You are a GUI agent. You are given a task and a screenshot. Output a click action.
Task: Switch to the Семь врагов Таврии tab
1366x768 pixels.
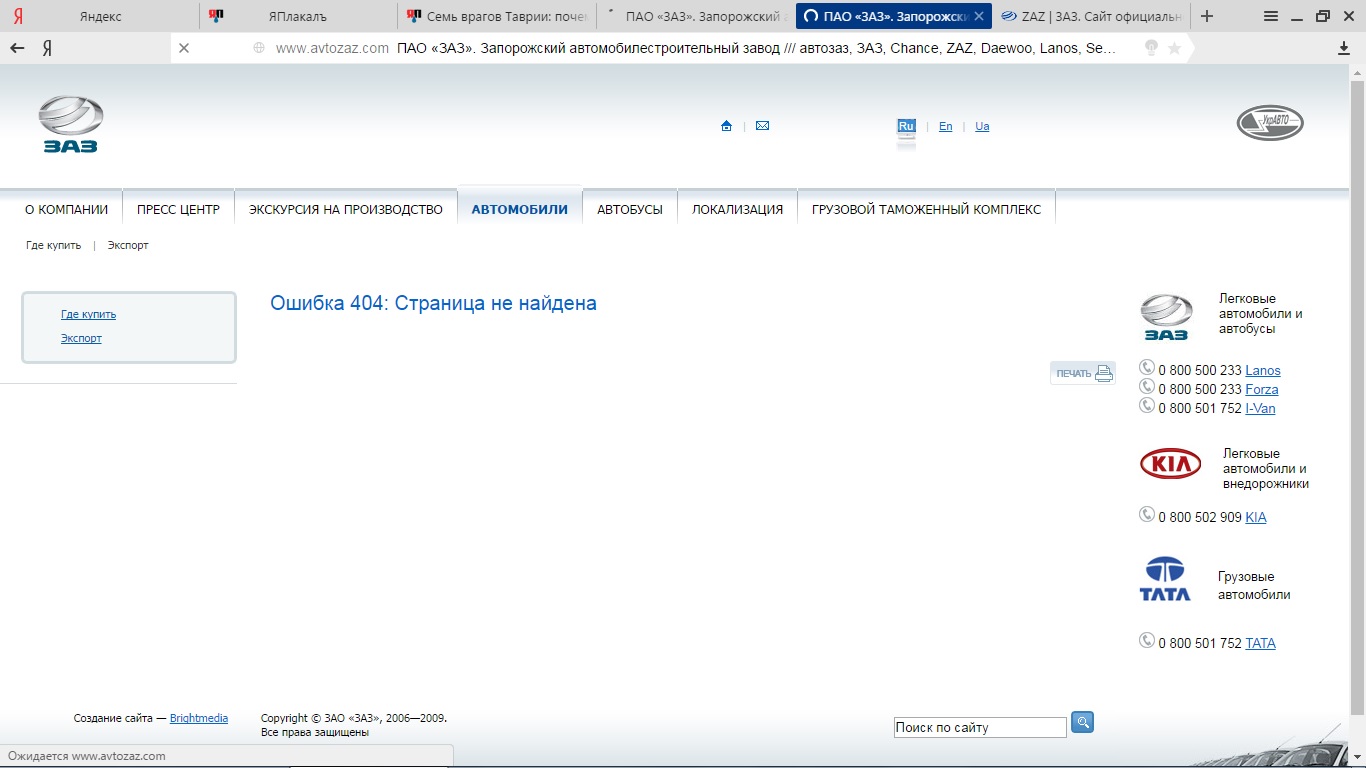[x=497, y=16]
